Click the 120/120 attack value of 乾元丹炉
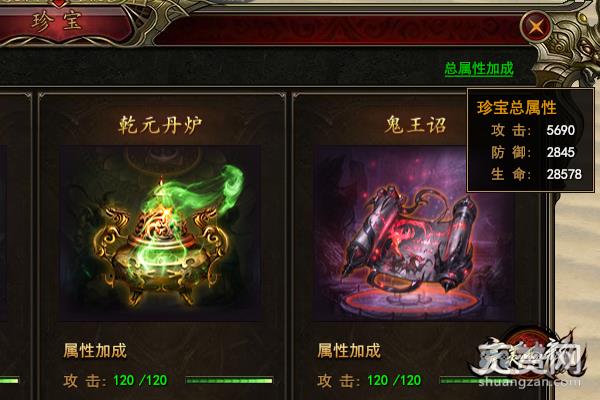The width and height of the screenshot is (600, 400). pyautogui.click(x=140, y=380)
